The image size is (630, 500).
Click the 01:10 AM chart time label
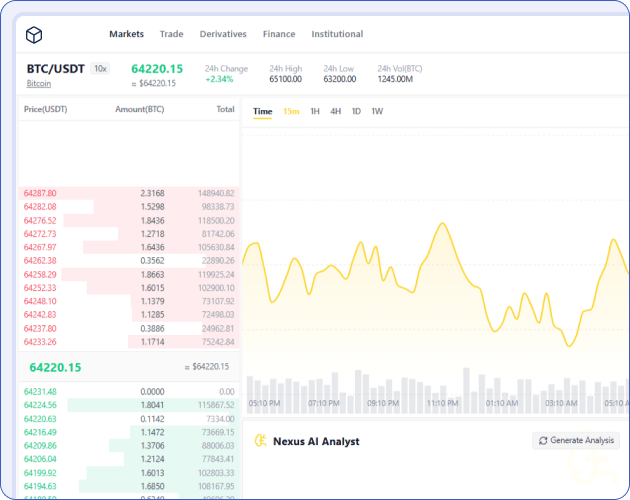(501, 403)
